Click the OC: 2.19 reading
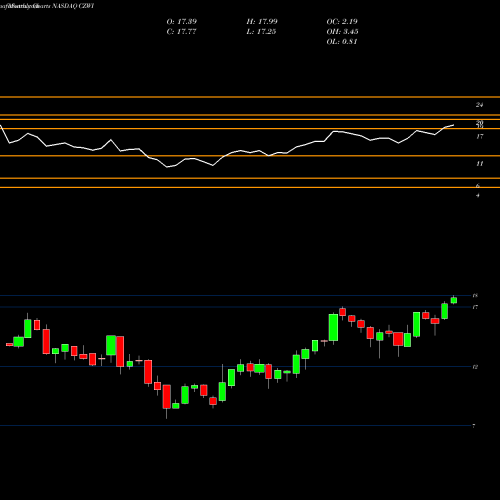 [x=342, y=22]
